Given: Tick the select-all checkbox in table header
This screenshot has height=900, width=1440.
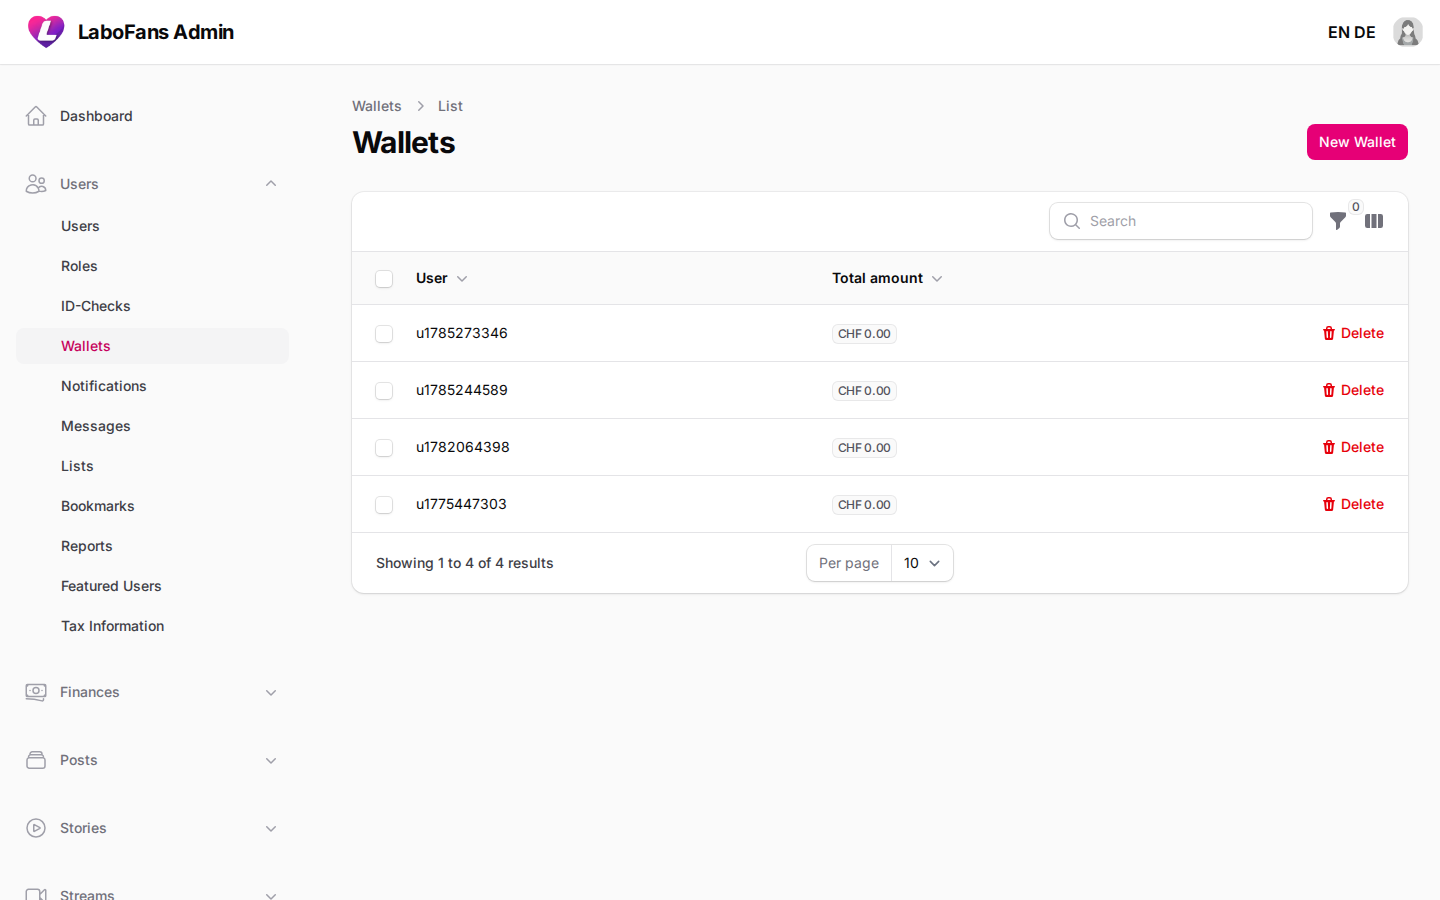Looking at the screenshot, I should coord(384,279).
